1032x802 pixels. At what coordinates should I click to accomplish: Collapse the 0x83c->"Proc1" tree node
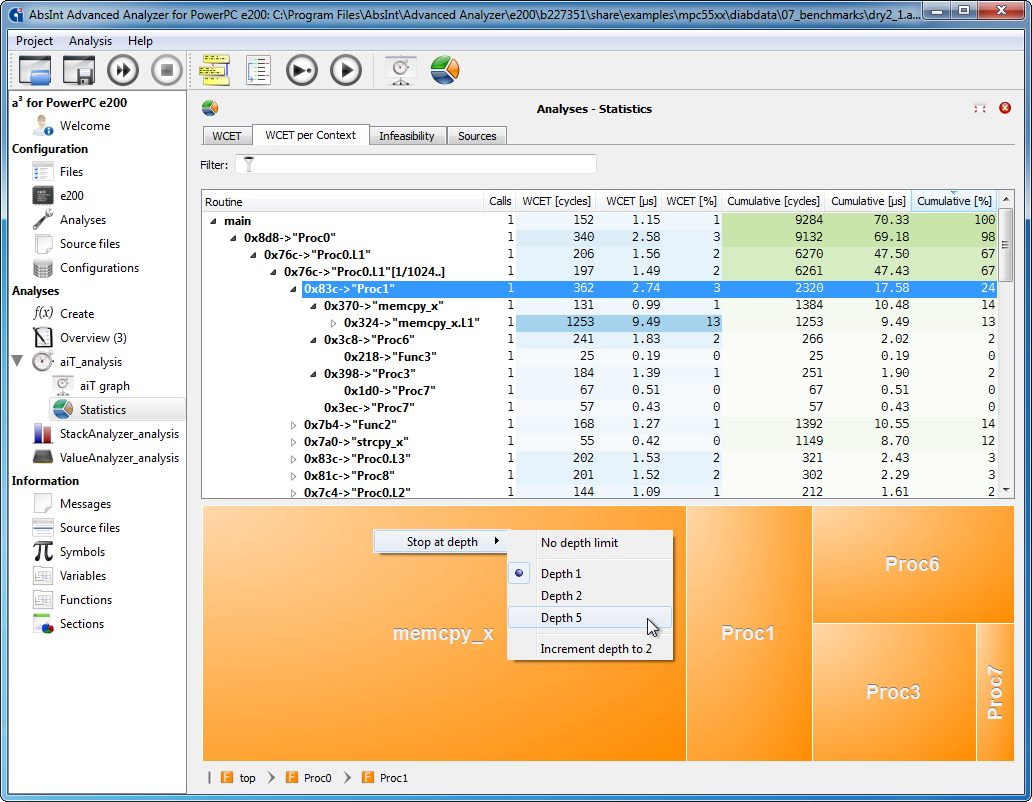pos(293,289)
